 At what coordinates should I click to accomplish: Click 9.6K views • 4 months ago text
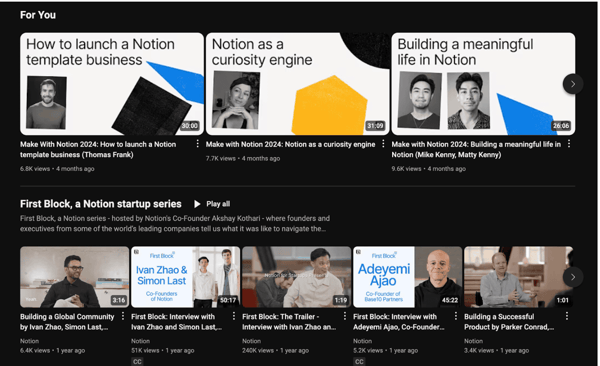(429, 168)
